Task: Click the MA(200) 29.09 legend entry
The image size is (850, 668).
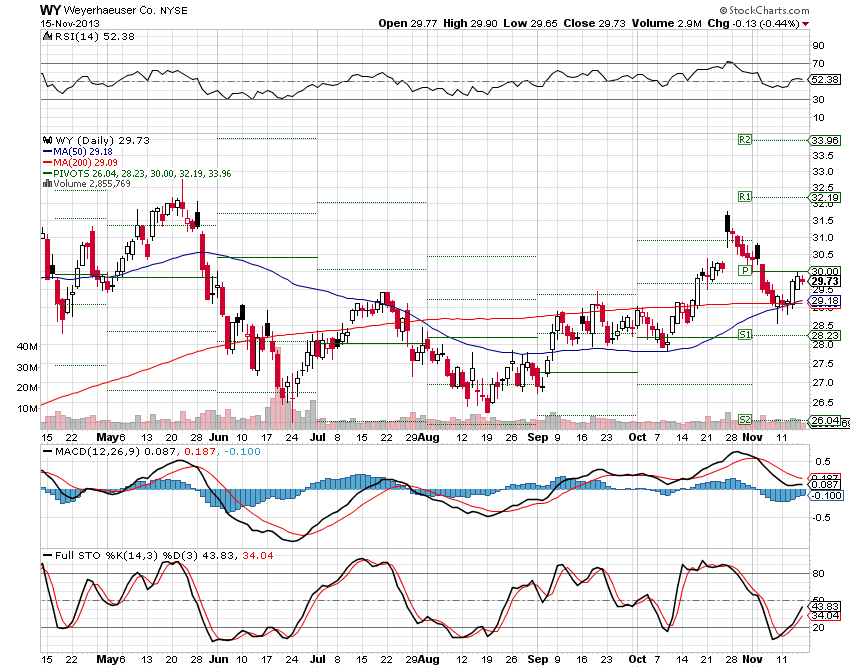Action: 85,163
